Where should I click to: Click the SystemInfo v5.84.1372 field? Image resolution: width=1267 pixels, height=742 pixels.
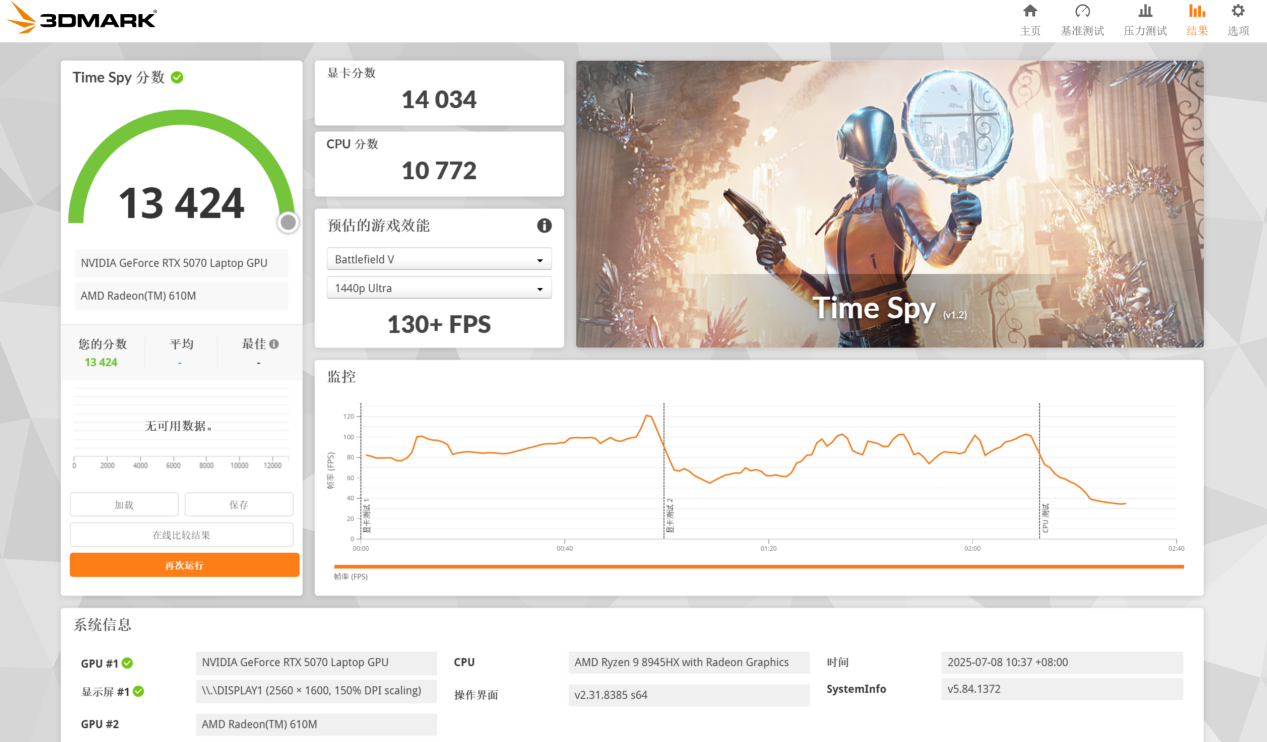[x=1062, y=689]
